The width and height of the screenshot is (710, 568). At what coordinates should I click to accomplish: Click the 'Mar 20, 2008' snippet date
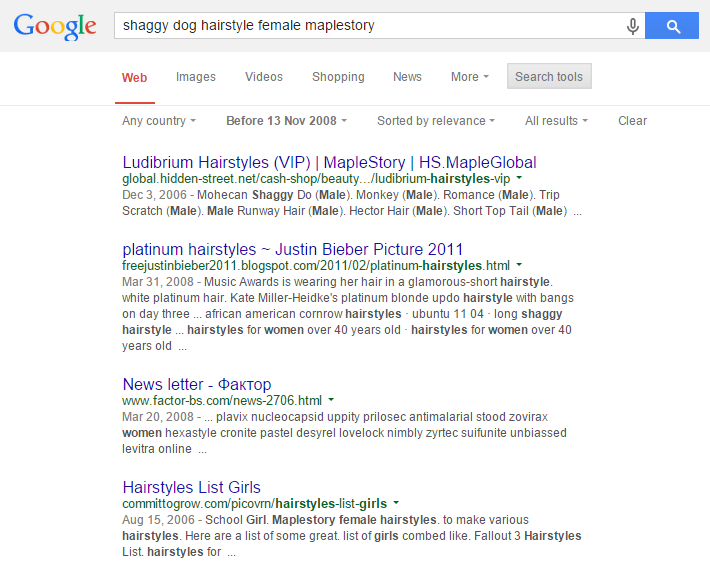(x=158, y=417)
